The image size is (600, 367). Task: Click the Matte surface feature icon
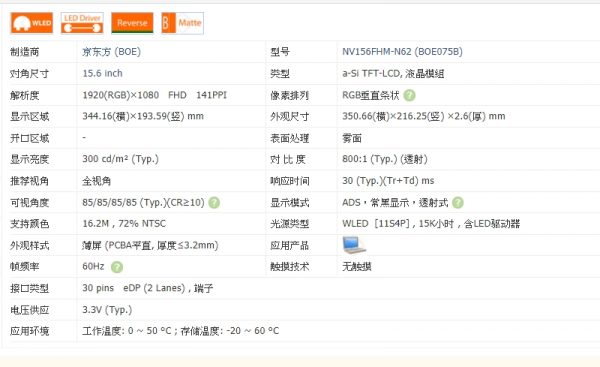click(183, 23)
